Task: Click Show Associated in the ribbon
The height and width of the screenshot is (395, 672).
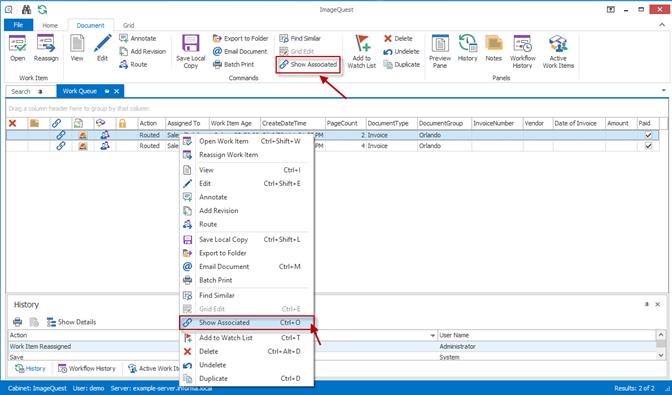Action: 308,64
